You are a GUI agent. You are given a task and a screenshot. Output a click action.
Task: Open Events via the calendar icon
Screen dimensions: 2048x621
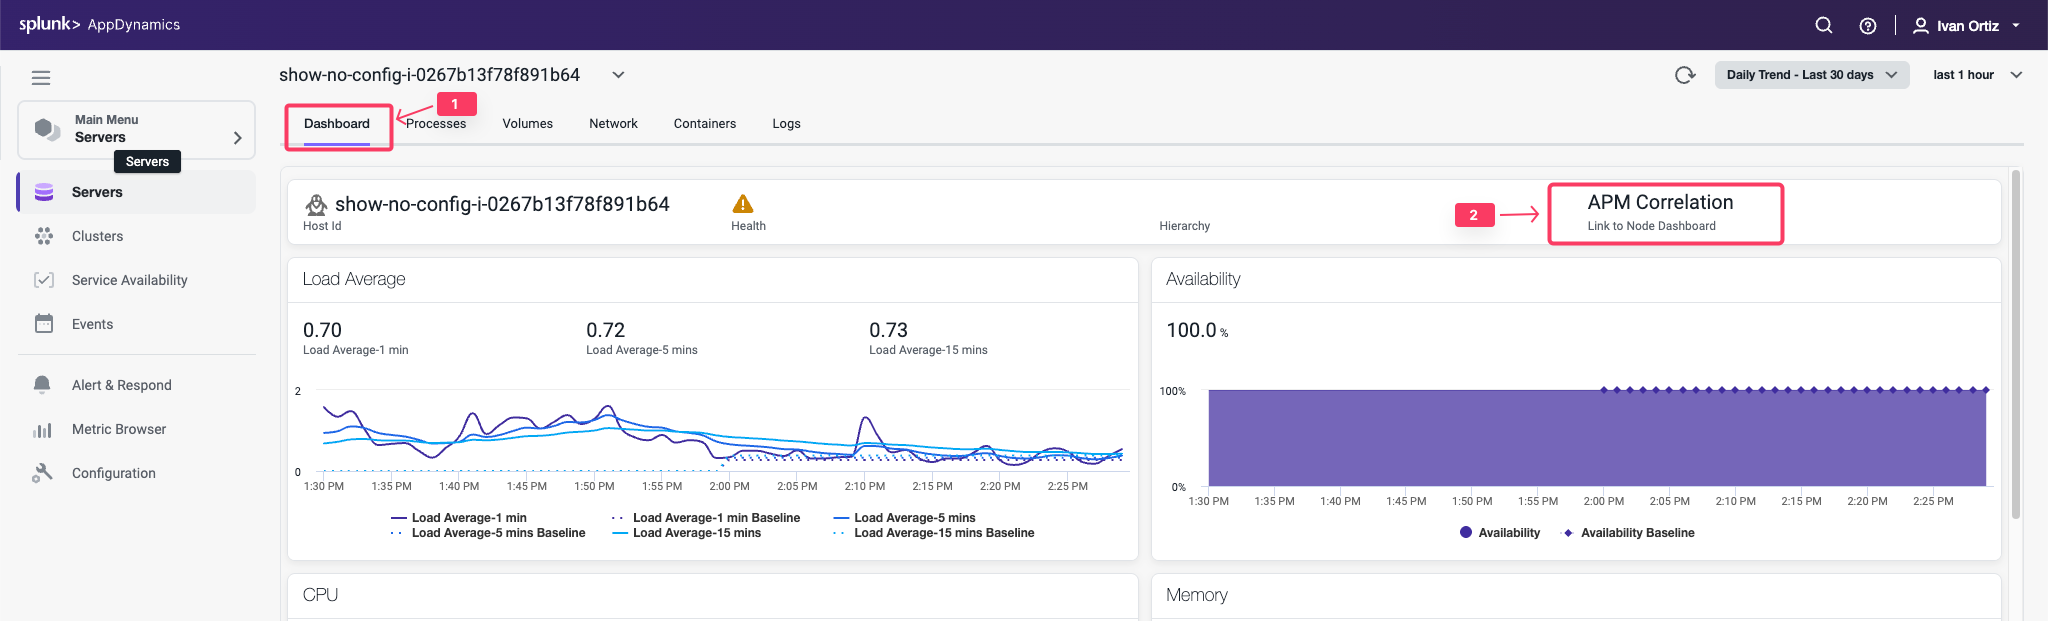coord(44,324)
